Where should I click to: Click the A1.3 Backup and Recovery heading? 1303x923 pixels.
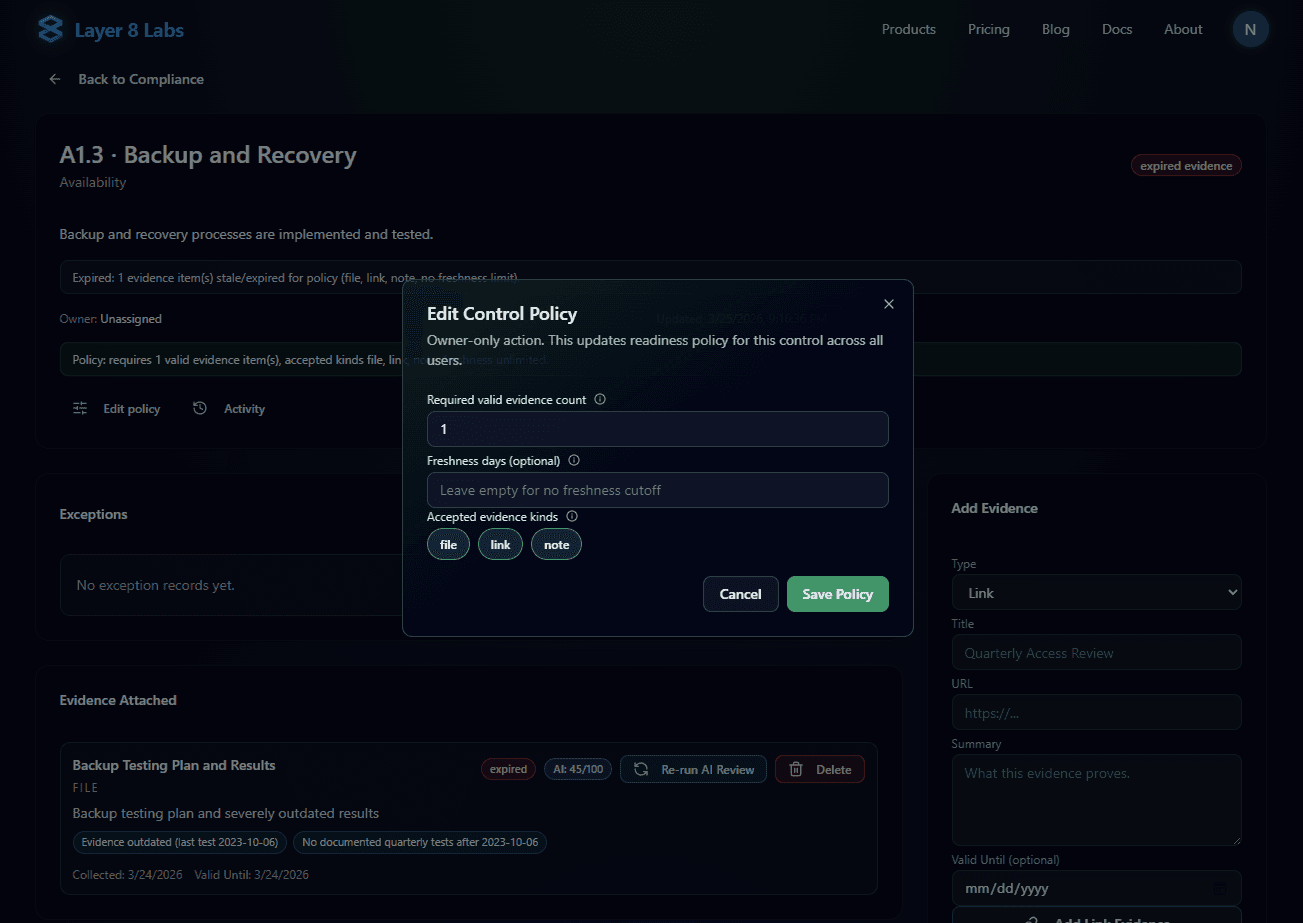208,155
